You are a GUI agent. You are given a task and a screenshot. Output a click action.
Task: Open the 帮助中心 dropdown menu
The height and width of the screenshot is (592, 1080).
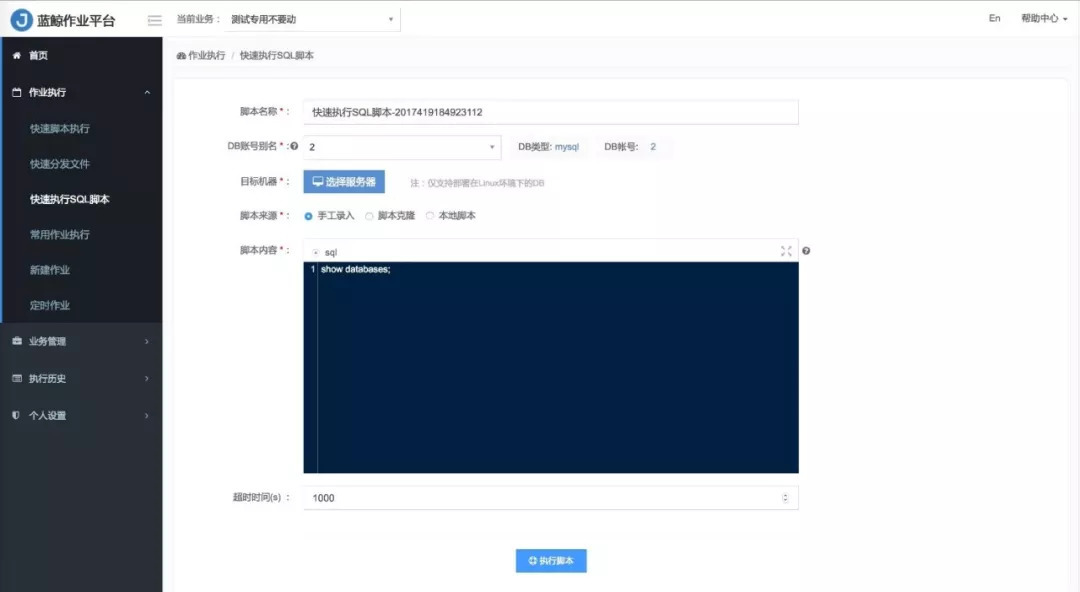click(x=1044, y=19)
